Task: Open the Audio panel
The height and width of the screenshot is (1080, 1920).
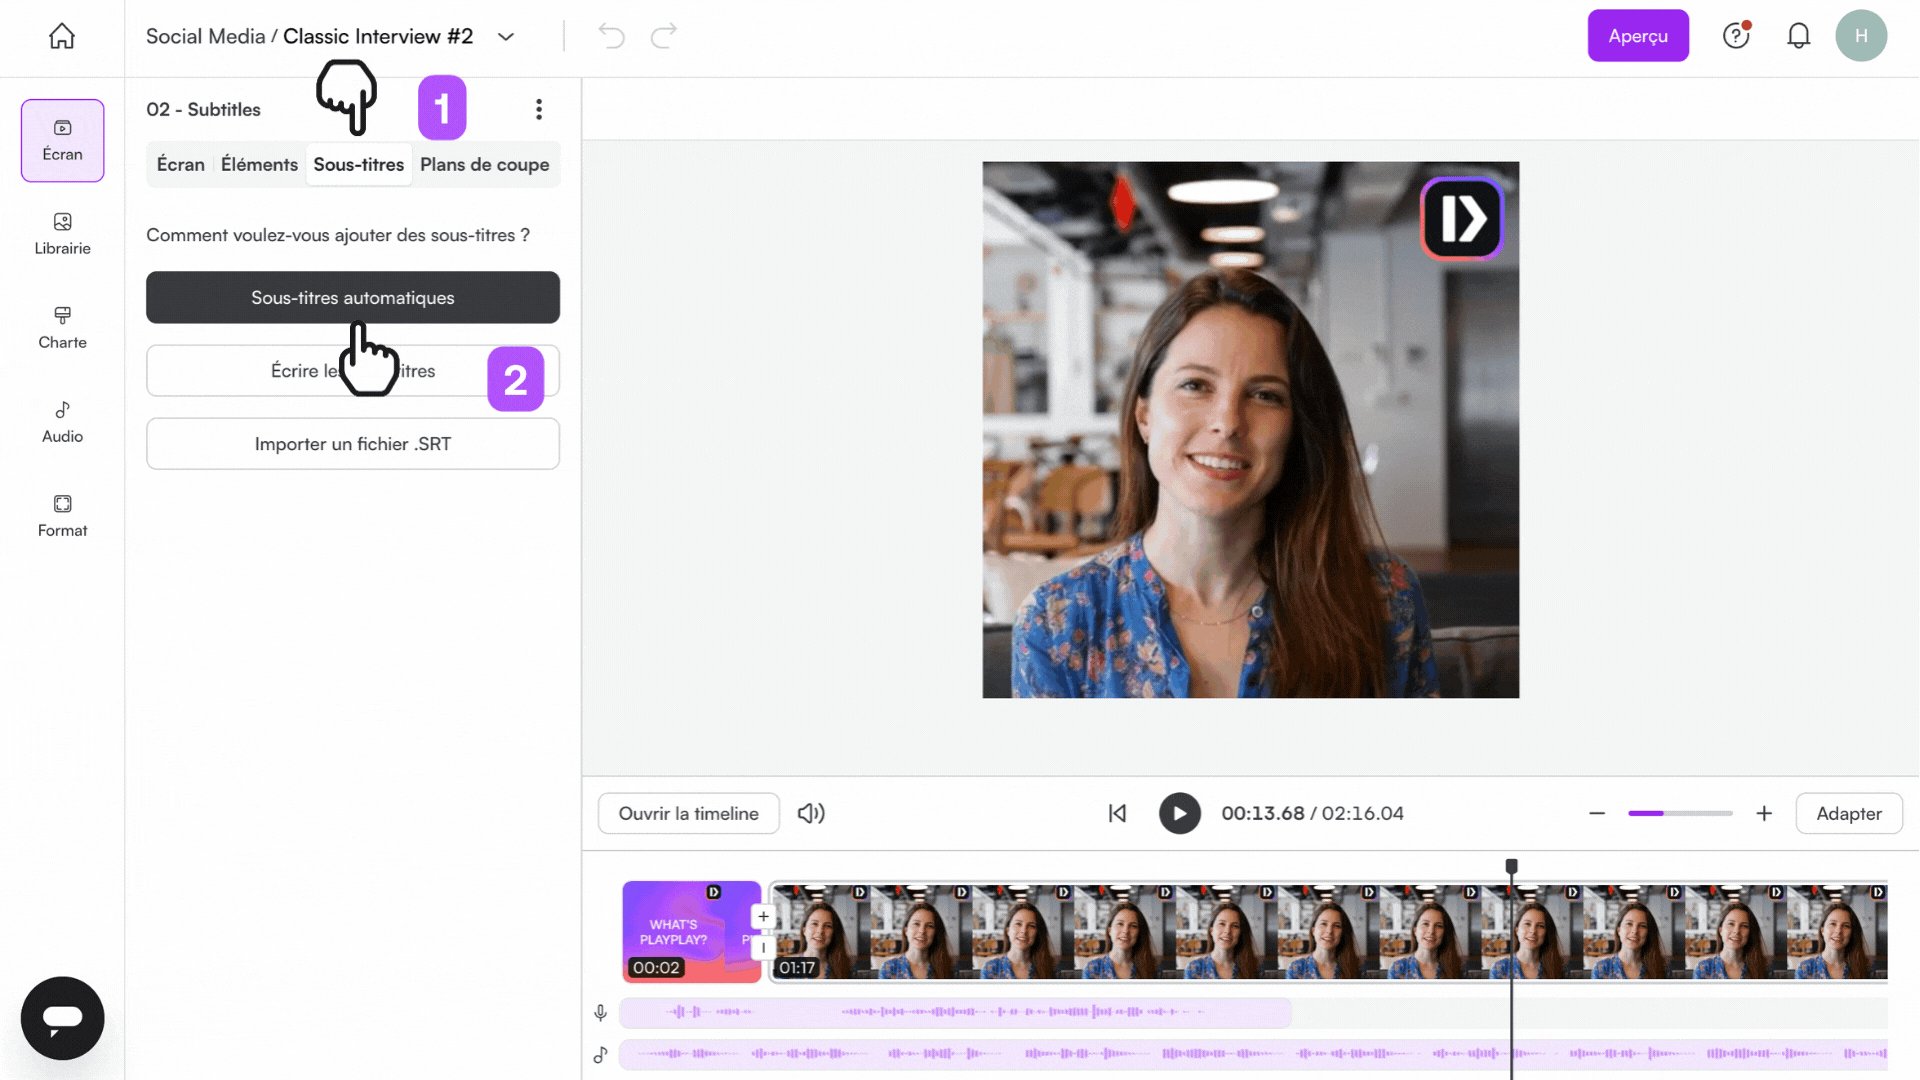Action: pyautogui.click(x=61, y=420)
